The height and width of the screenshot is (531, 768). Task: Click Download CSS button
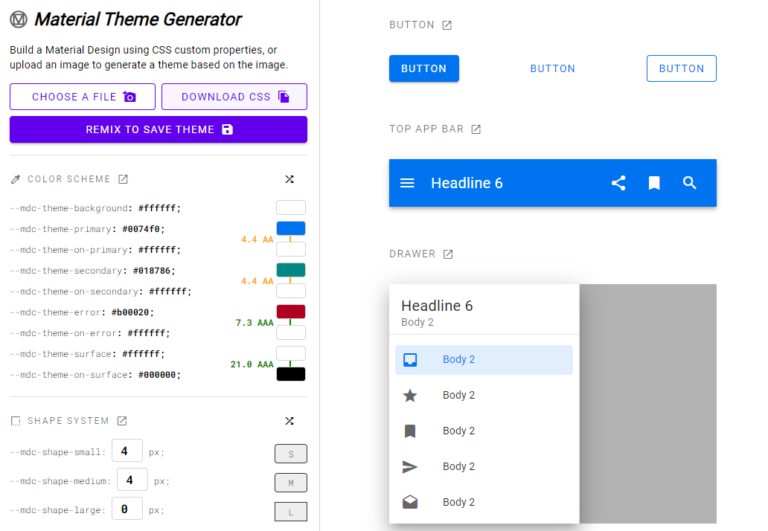(x=234, y=97)
